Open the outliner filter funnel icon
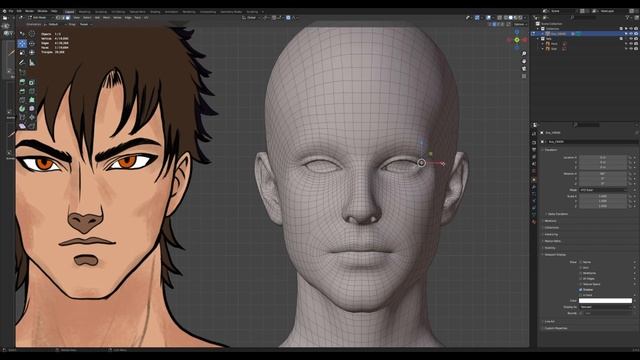The image size is (640, 360). (628, 17)
